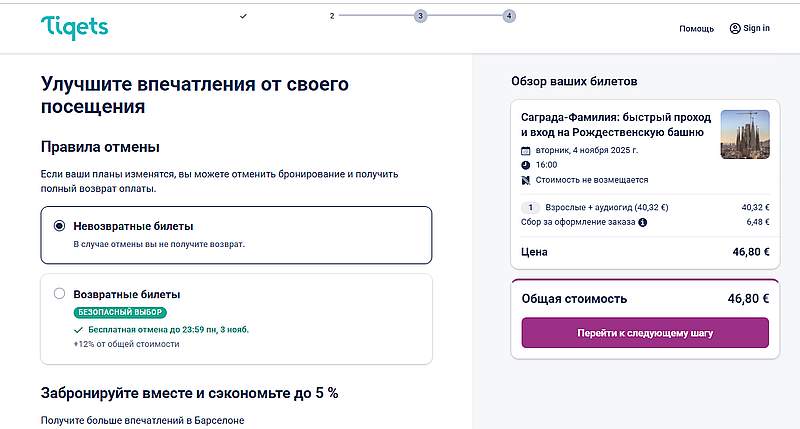Click the +12% от общей стоимости text
The image size is (800, 429).
(127, 344)
